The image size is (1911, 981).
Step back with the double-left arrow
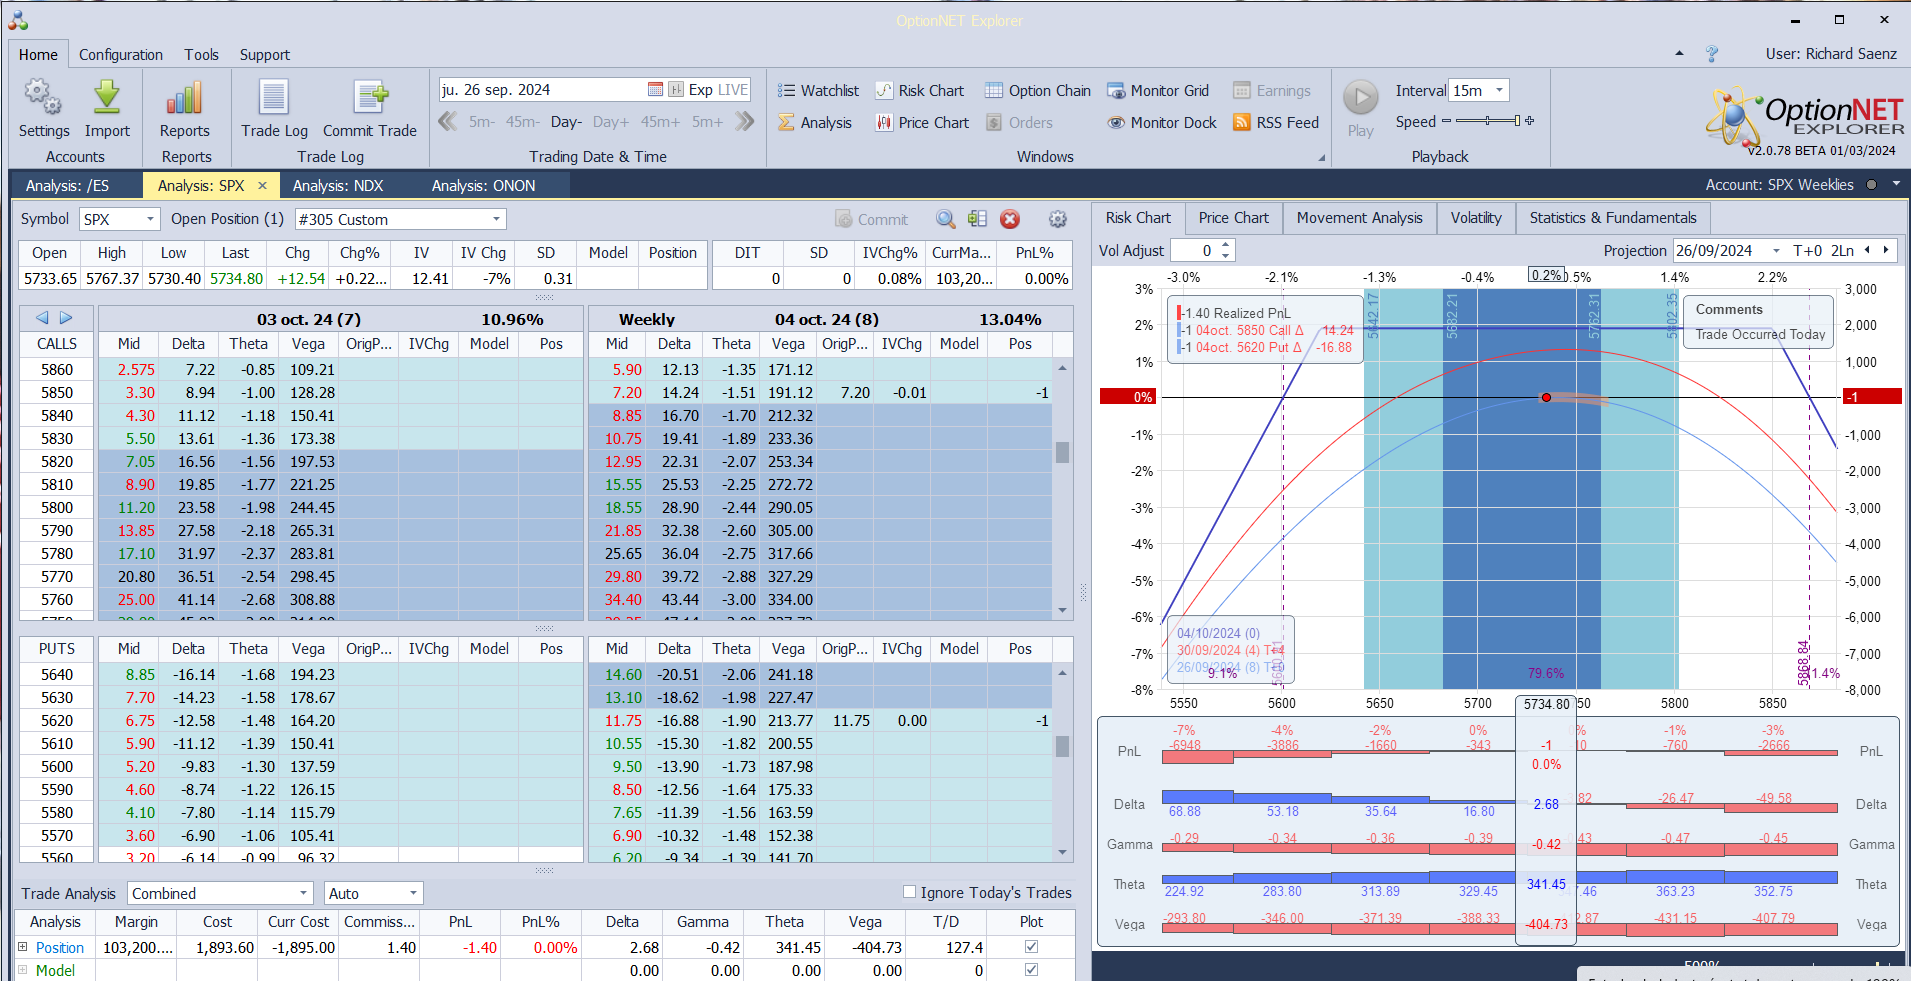coord(448,121)
